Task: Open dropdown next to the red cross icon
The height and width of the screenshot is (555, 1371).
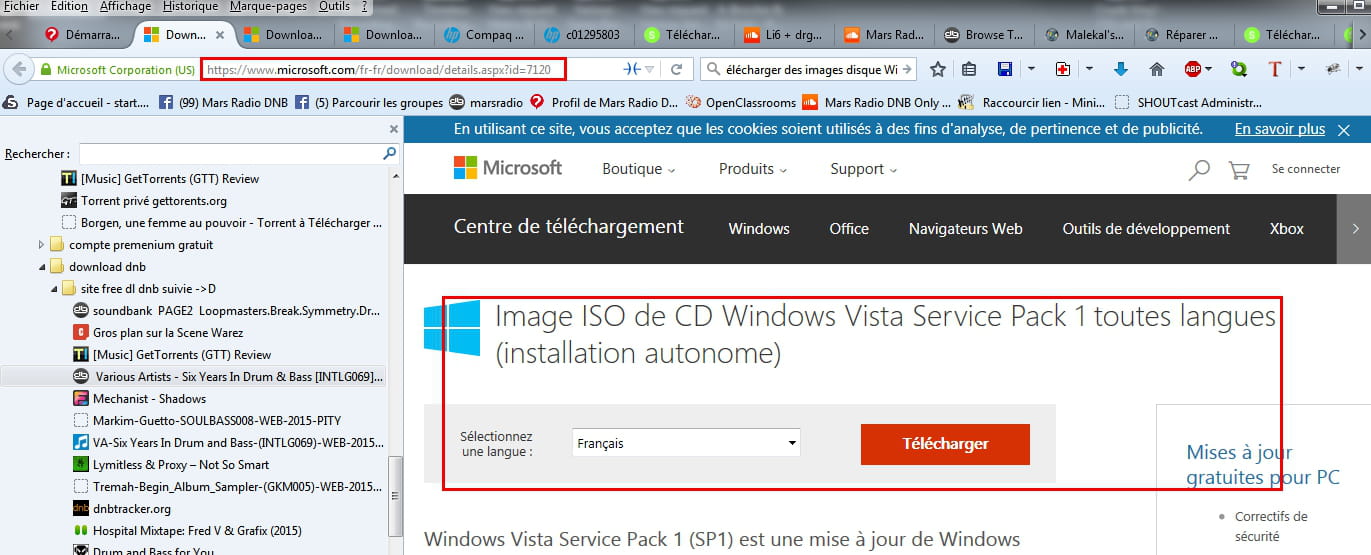Action: (x=1088, y=70)
